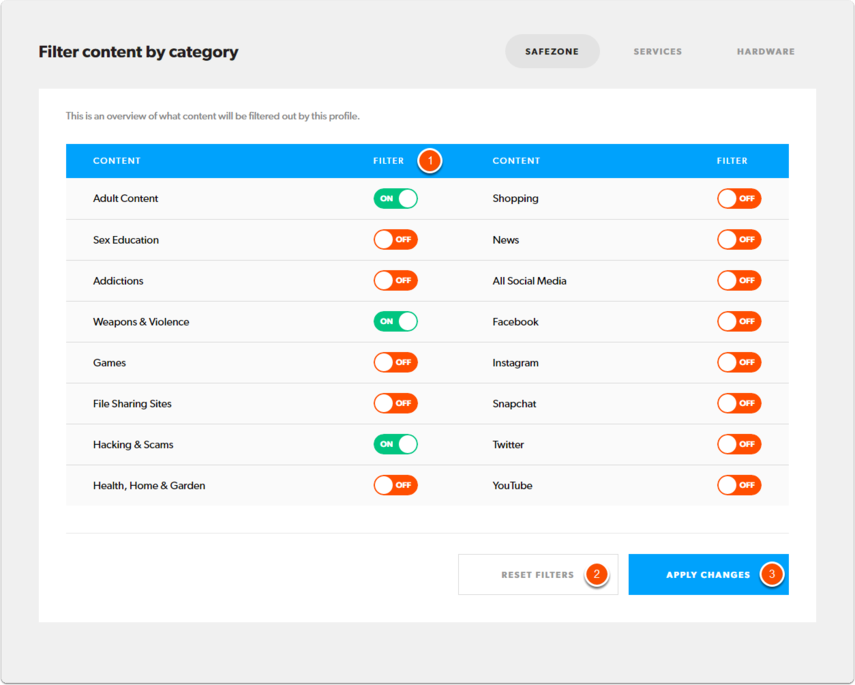This screenshot has width=855, height=685.
Task: Enable Snapchat content filtering
Action: pos(738,403)
